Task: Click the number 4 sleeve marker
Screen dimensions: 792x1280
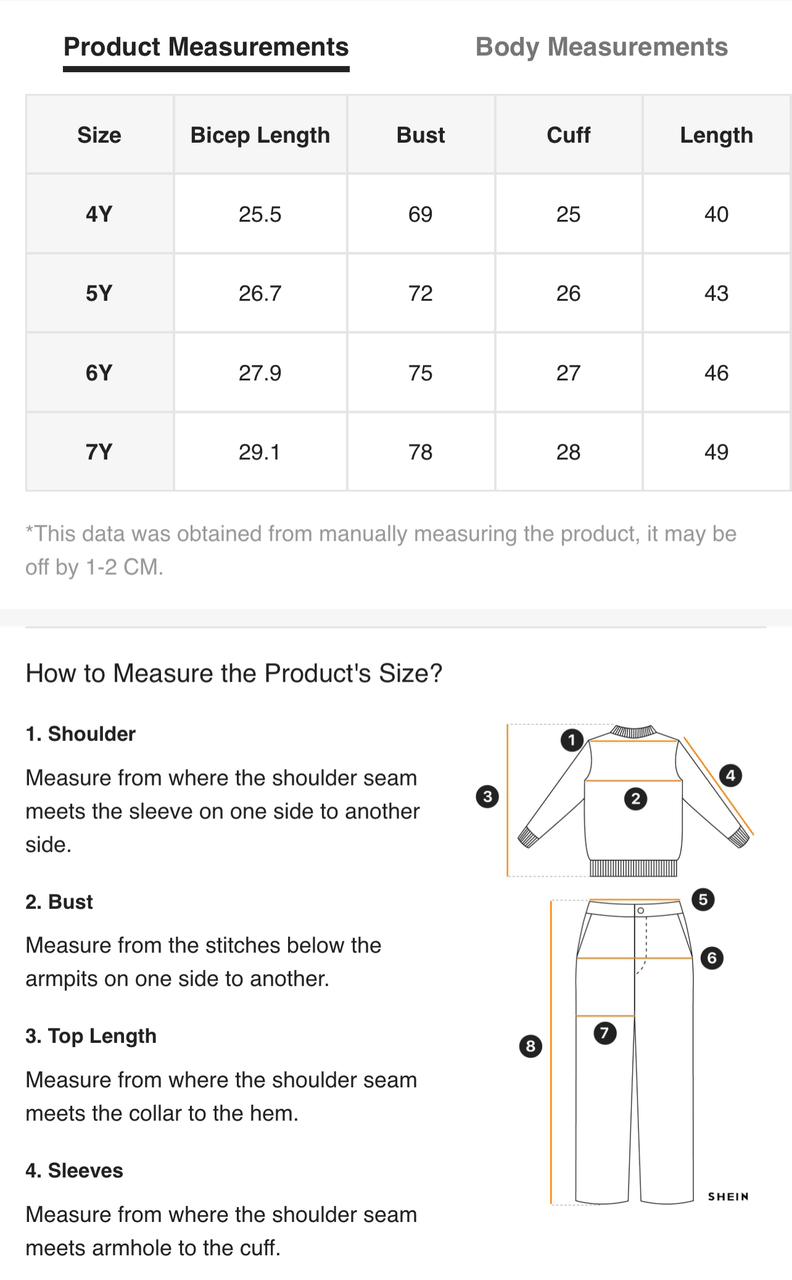Action: (731, 775)
